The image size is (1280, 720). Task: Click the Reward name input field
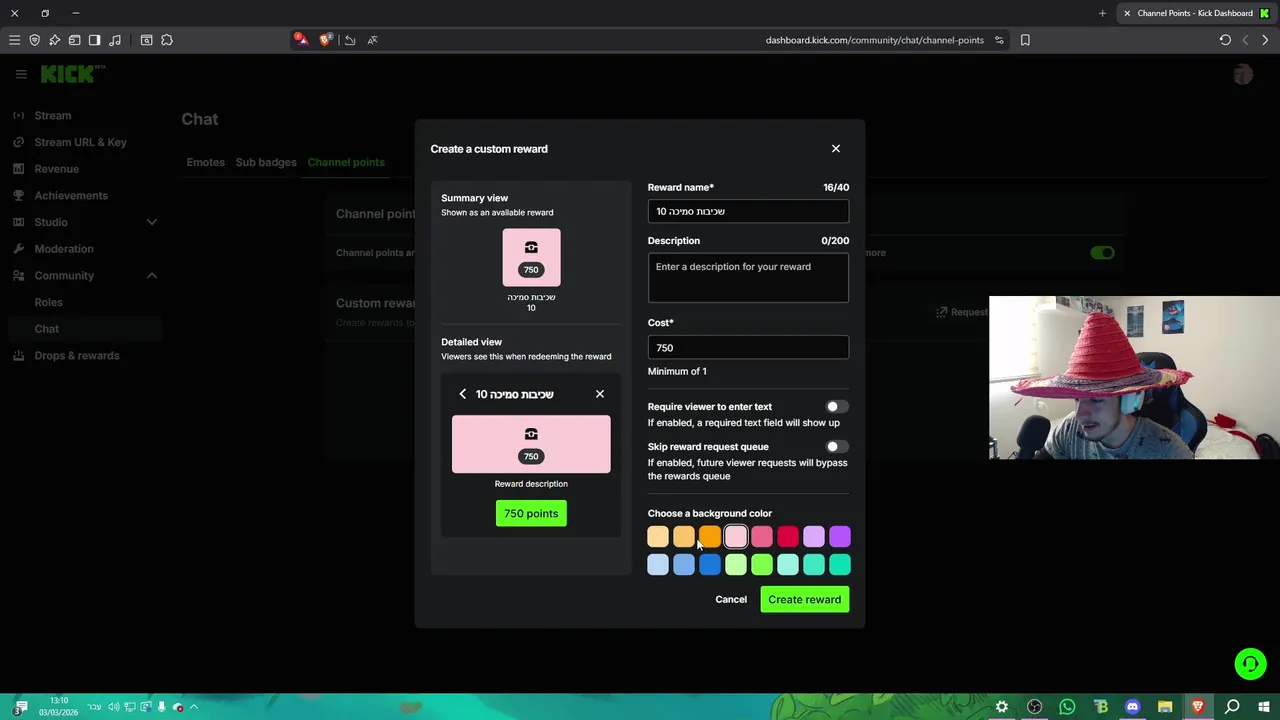[748, 211]
